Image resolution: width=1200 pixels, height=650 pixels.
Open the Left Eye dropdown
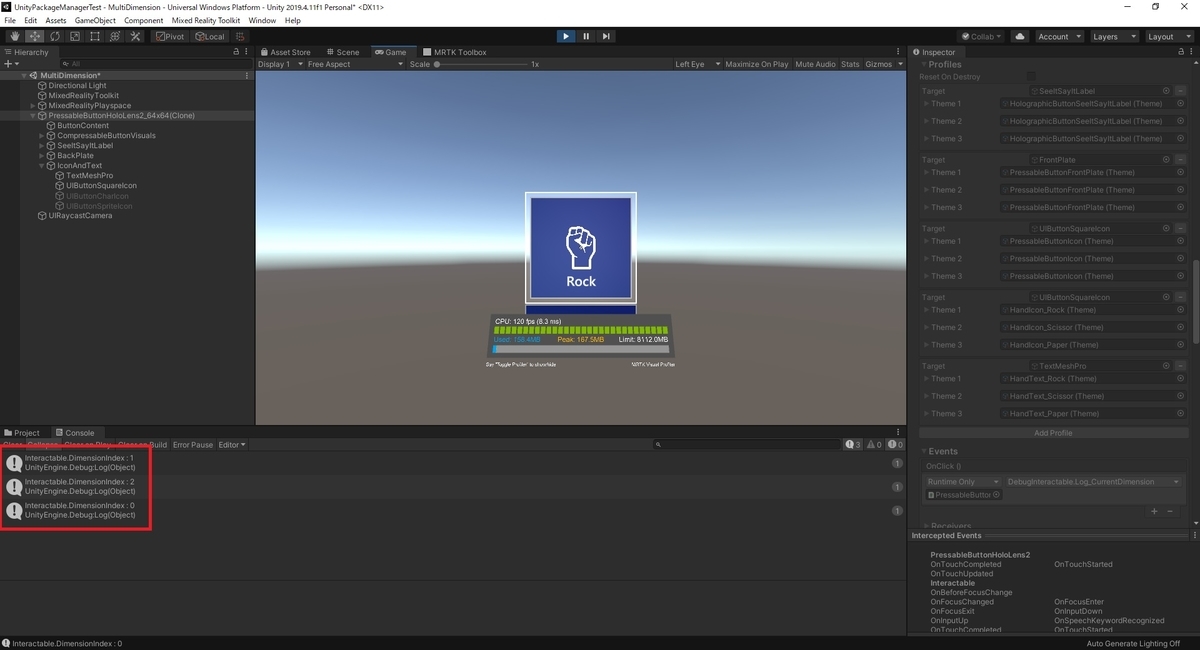696,64
